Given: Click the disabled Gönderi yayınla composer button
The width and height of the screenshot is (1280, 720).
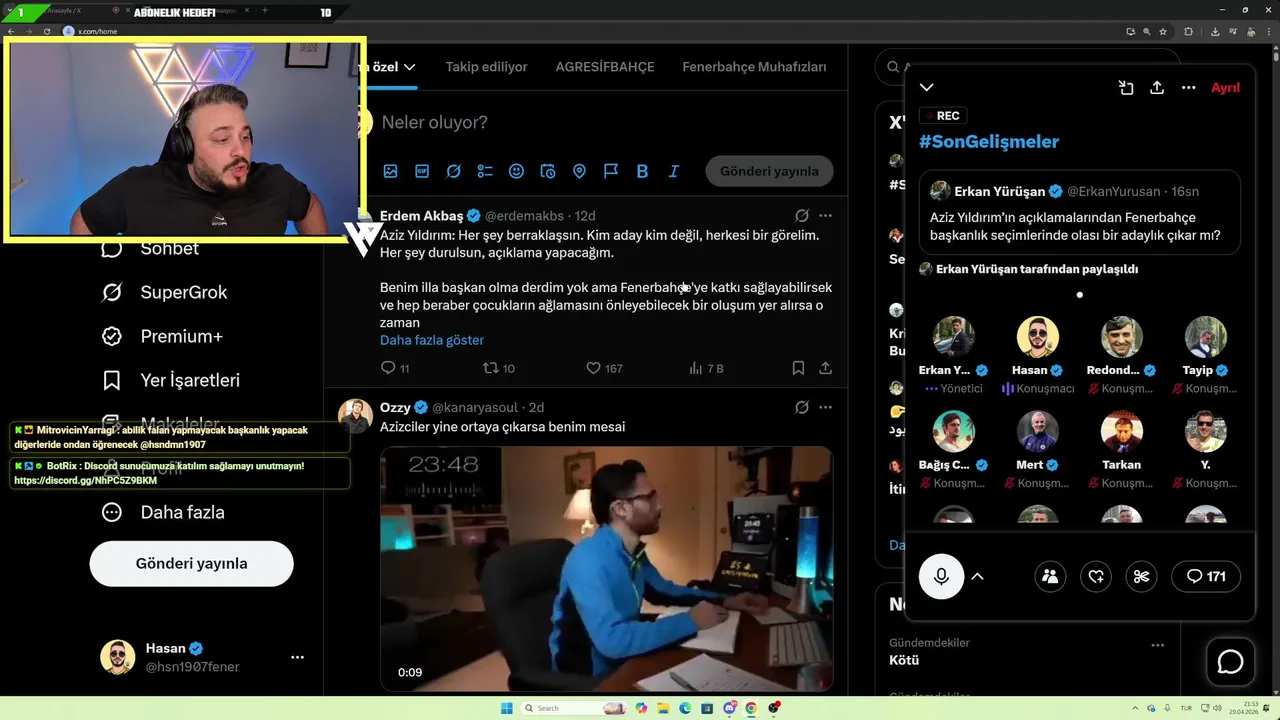Looking at the screenshot, I should pyautogui.click(x=769, y=171).
